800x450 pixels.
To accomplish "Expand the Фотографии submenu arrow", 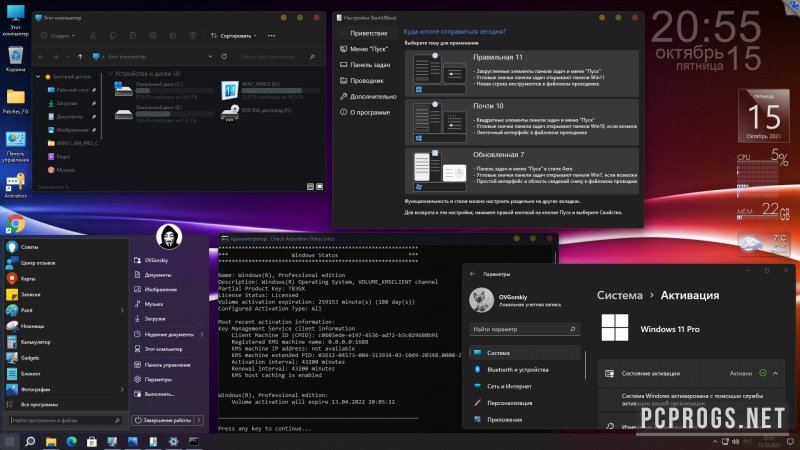I will [x=122, y=389].
